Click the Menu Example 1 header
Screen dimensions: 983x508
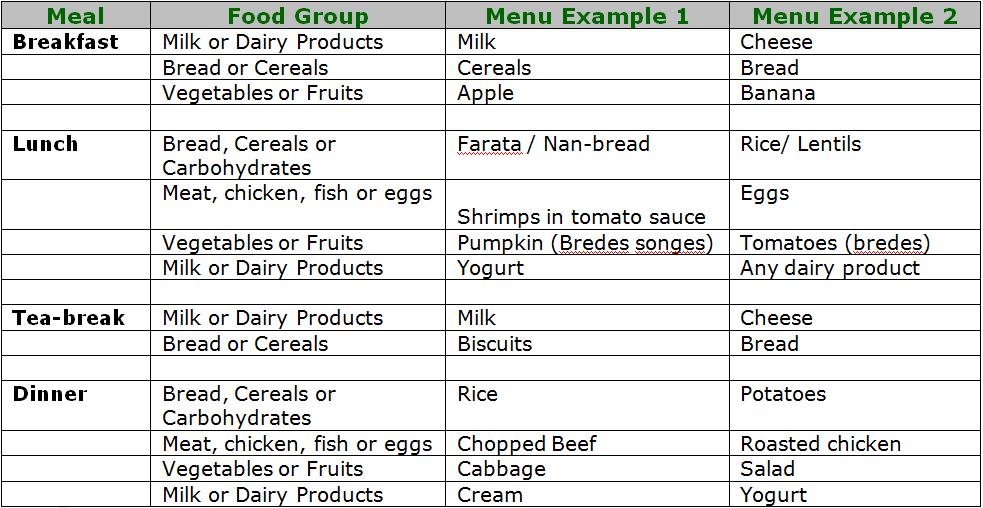pos(587,16)
